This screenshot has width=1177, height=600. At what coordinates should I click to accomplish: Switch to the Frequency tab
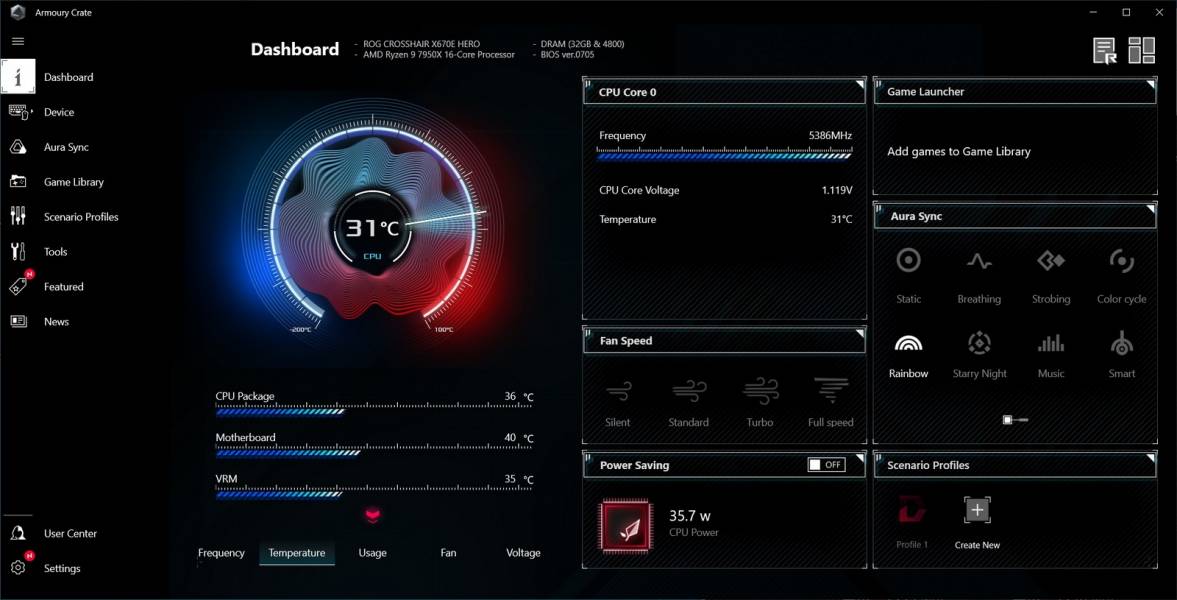tap(221, 553)
